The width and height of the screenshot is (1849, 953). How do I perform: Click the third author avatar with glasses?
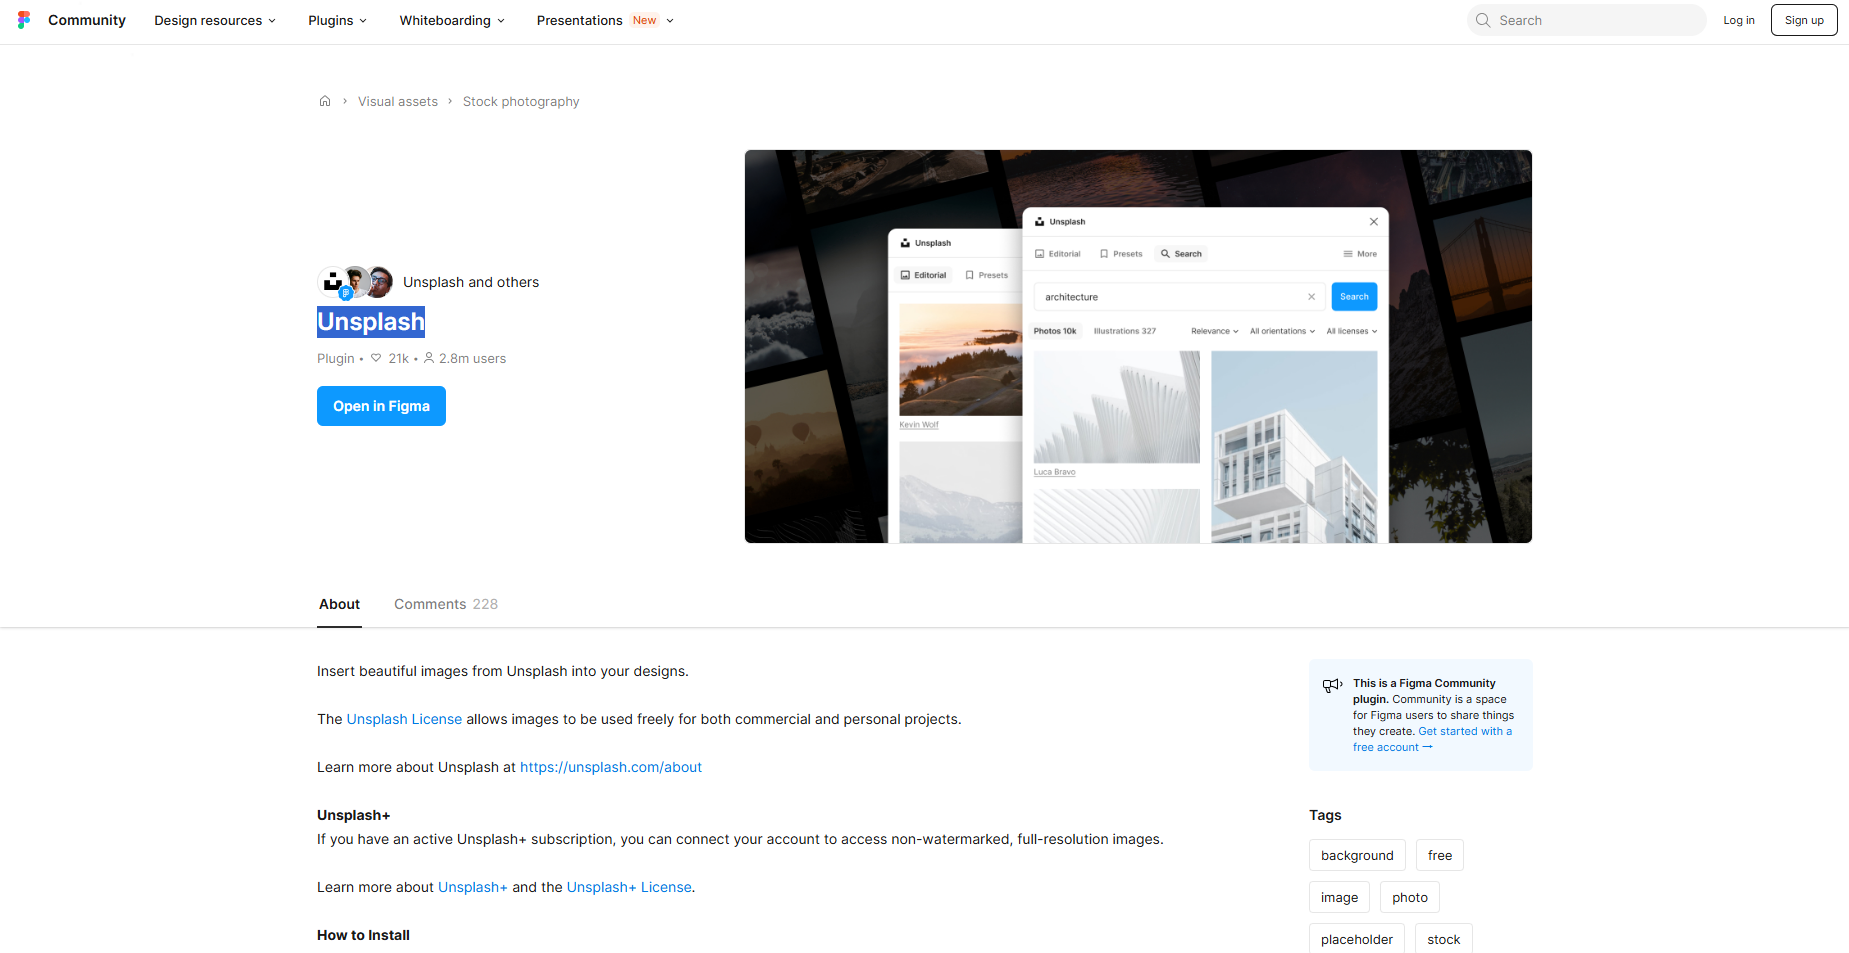[x=379, y=282]
